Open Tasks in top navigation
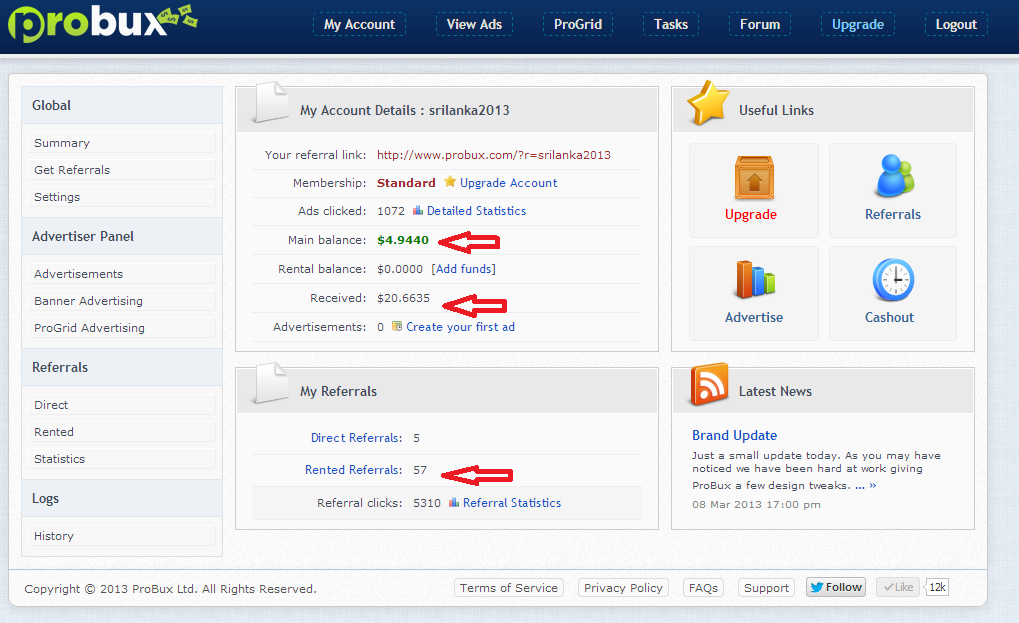The image size is (1019, 623). pos(671,25)
